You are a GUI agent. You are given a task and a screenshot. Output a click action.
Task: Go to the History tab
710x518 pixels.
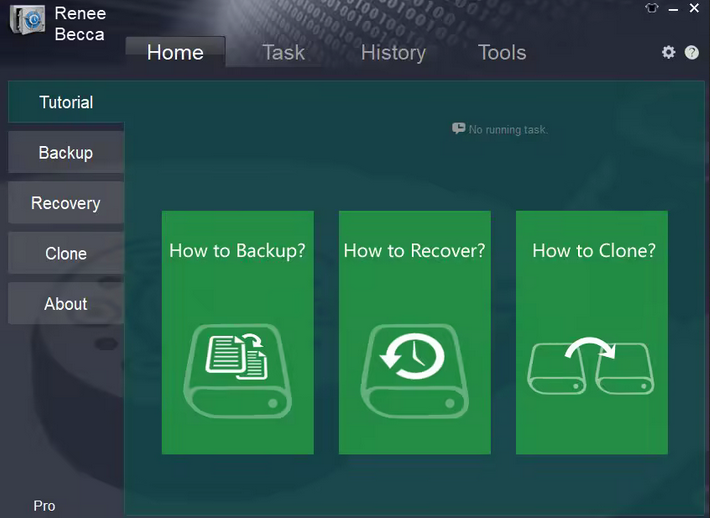click(393, 53)
